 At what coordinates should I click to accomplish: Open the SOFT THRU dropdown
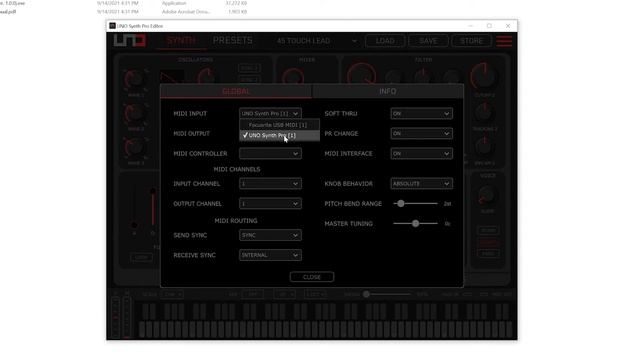(421, 113)
